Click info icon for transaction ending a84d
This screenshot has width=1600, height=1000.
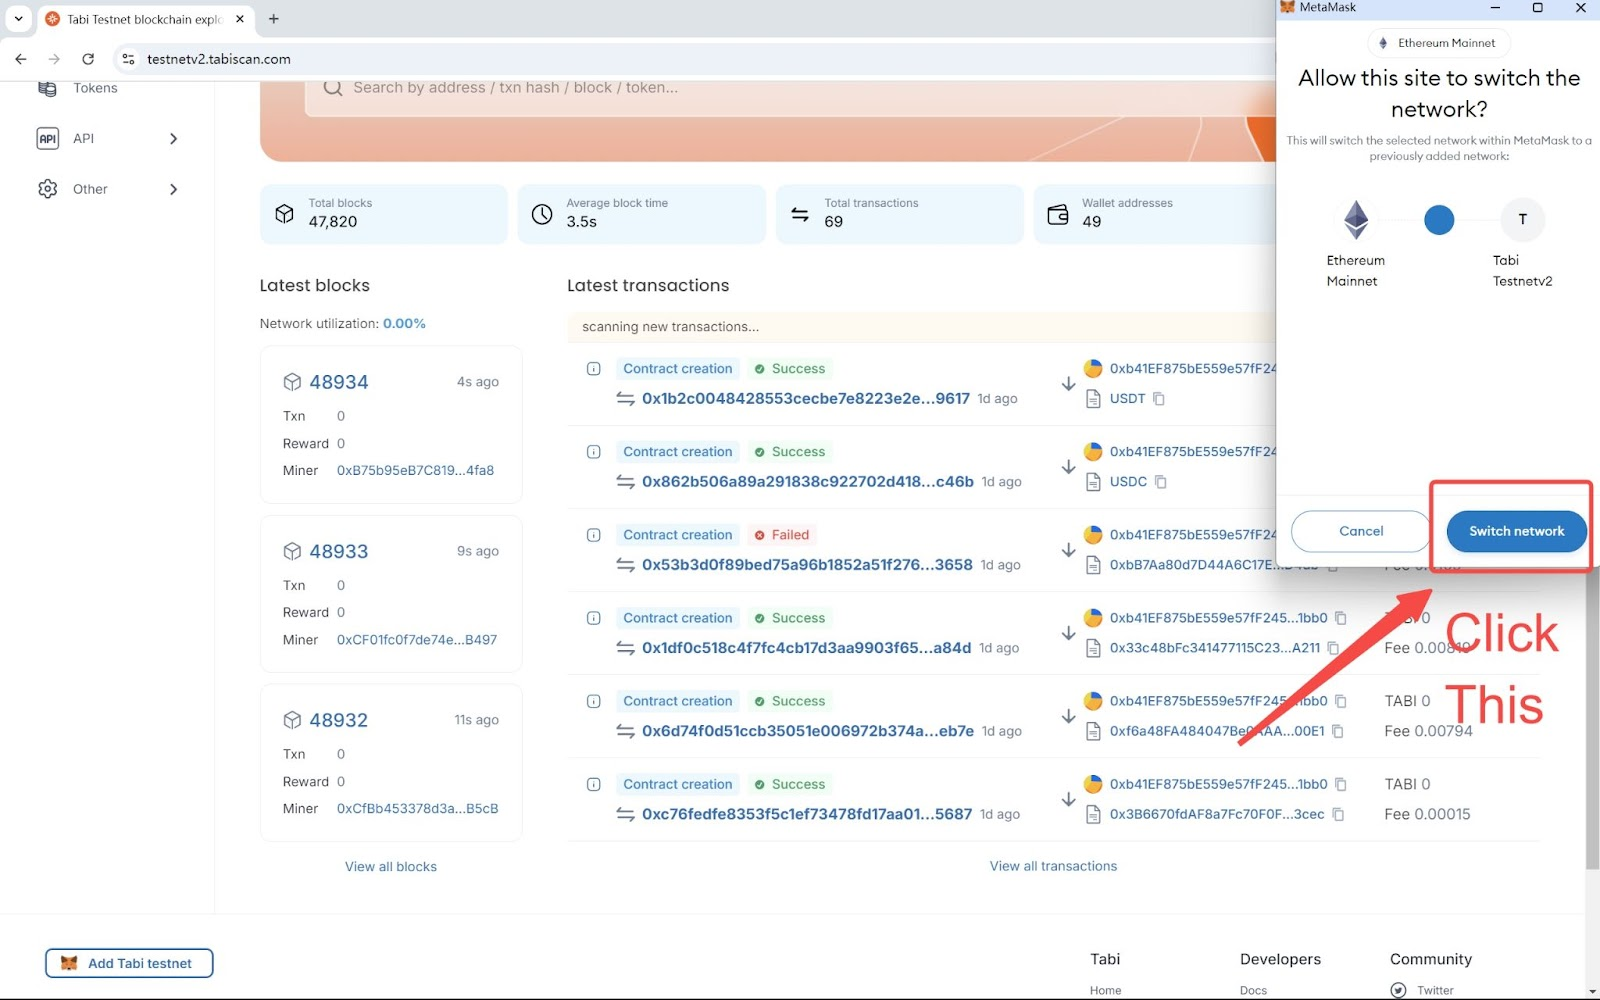pos(593,618)
